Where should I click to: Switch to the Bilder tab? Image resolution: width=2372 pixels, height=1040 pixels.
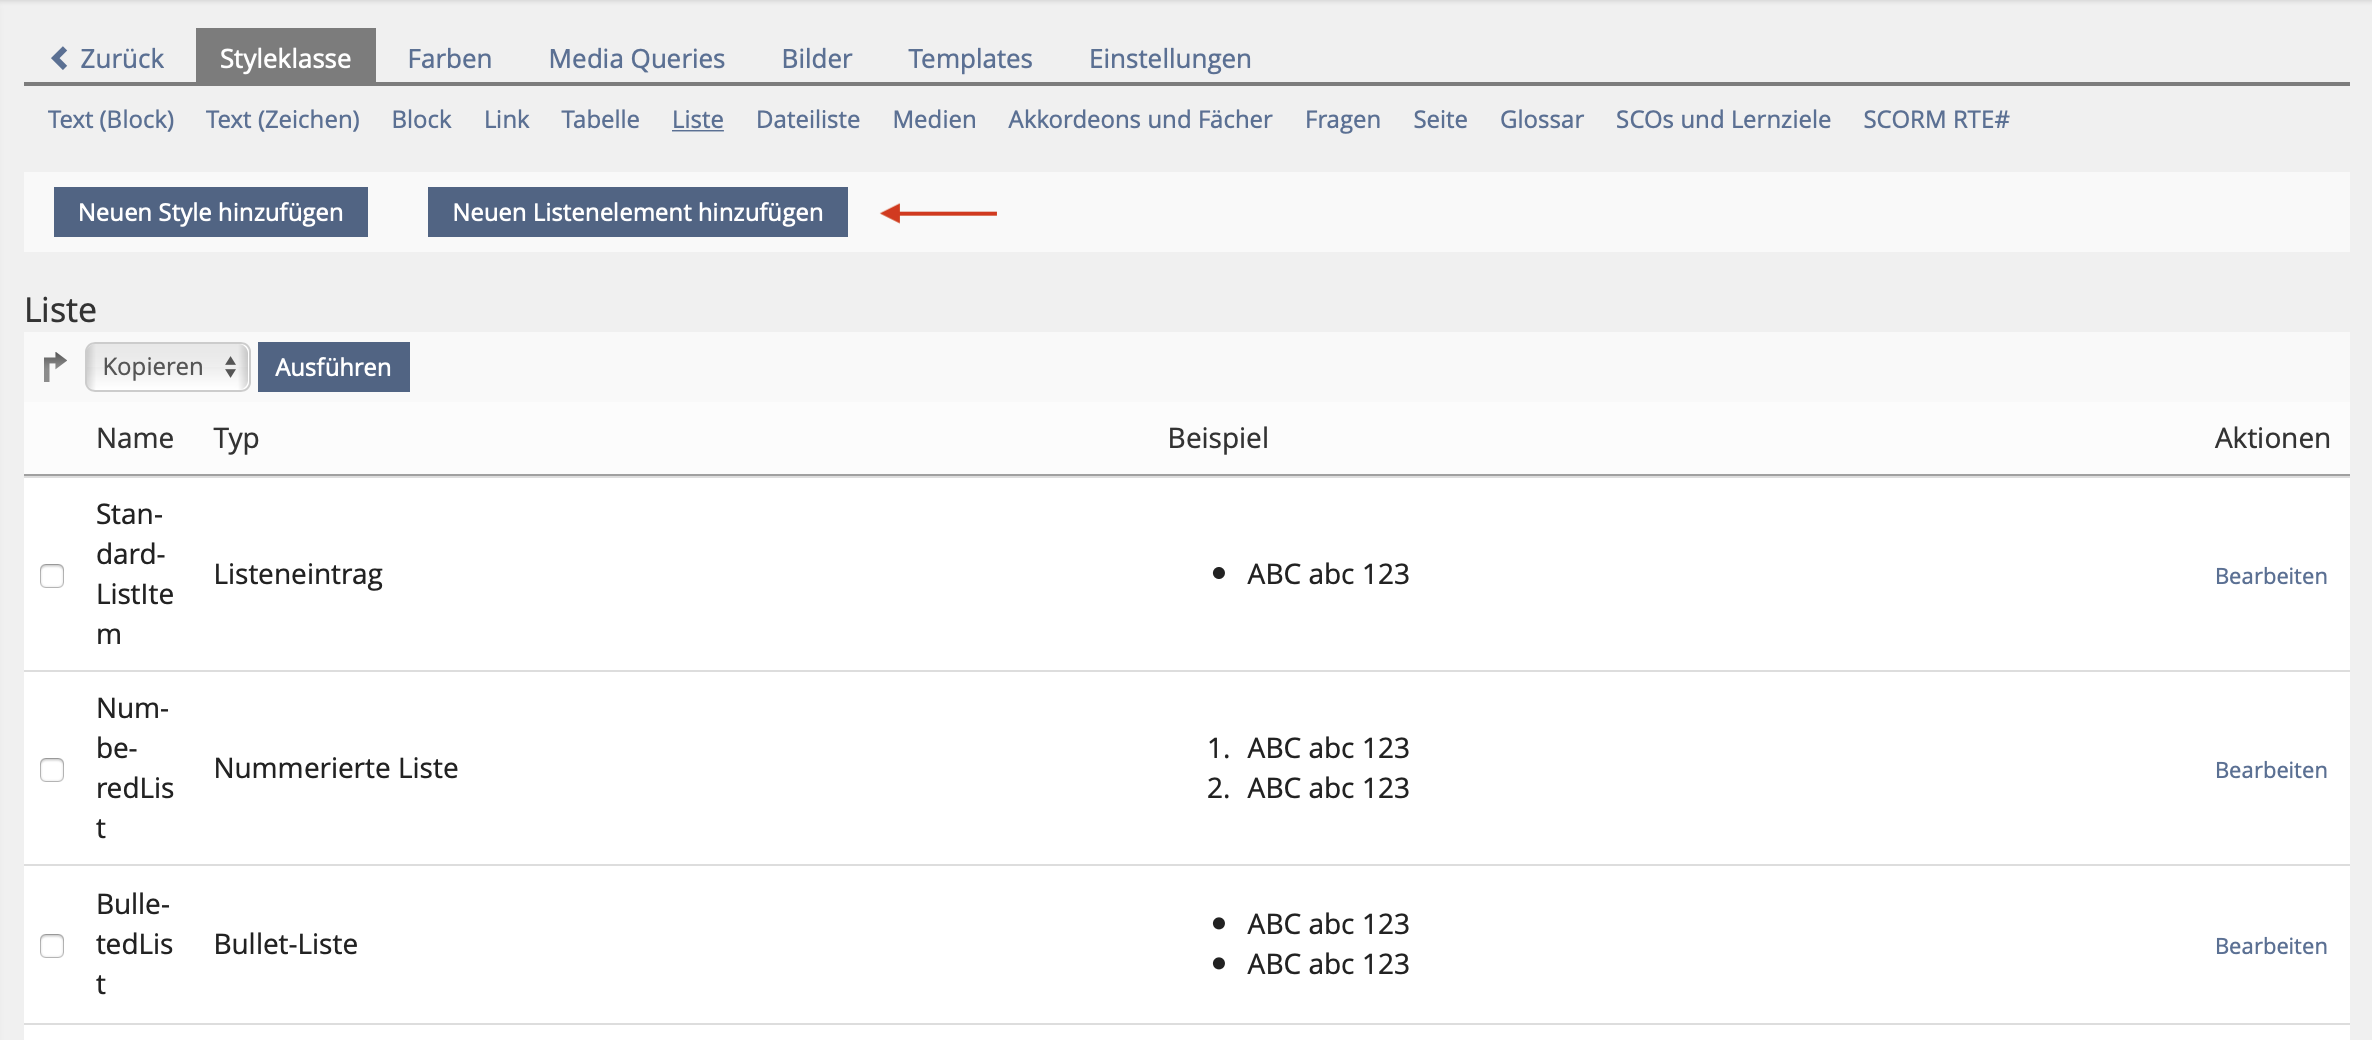click(x=817, y=58)
